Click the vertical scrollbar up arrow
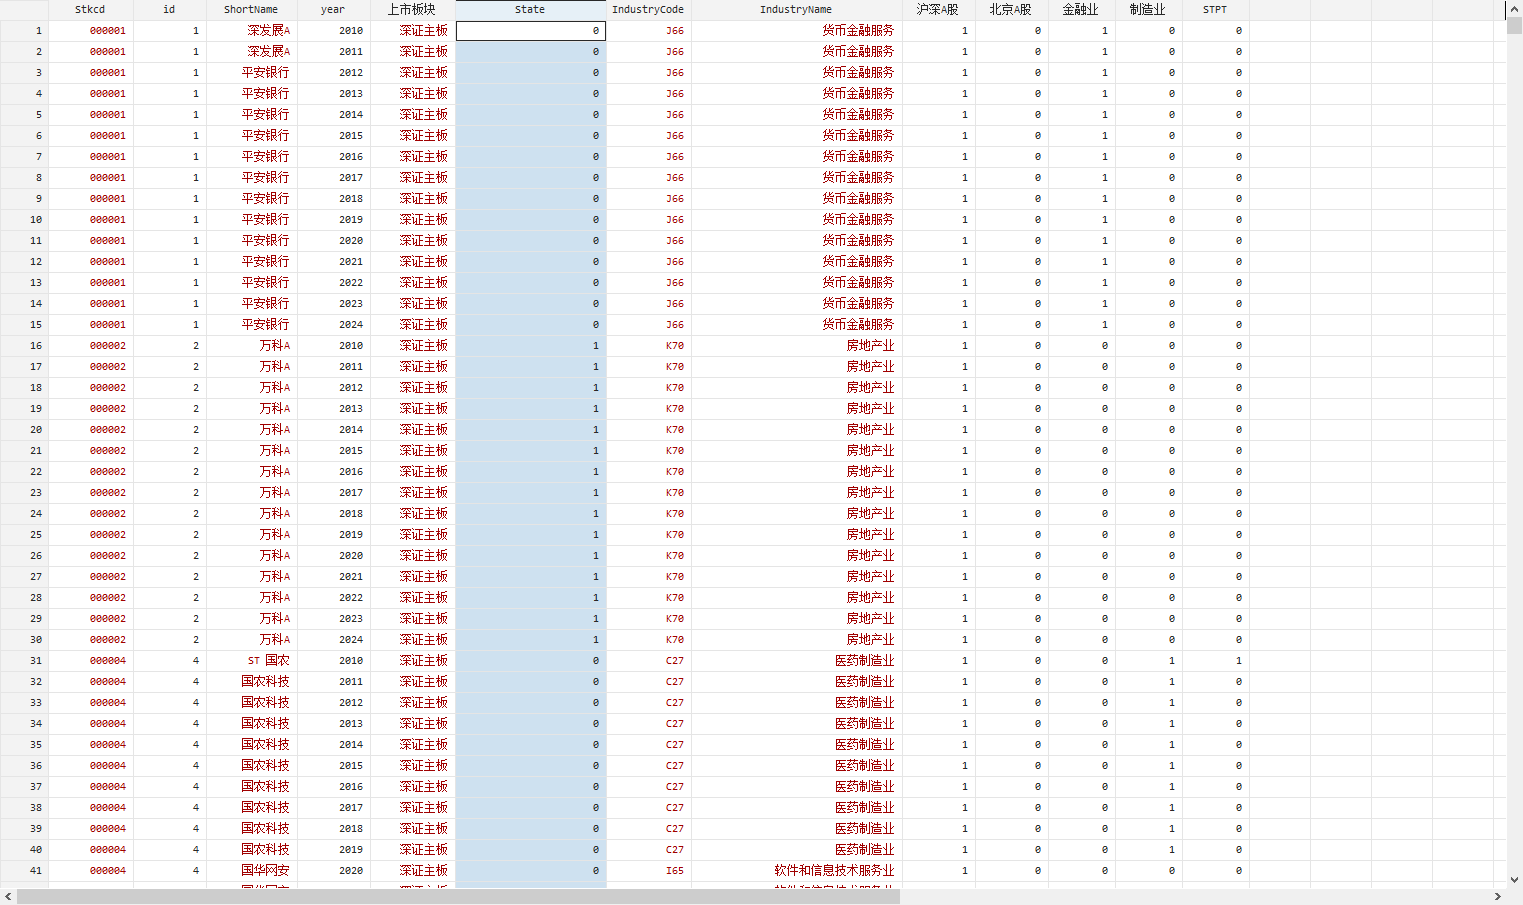 (x=1514, y=8)
